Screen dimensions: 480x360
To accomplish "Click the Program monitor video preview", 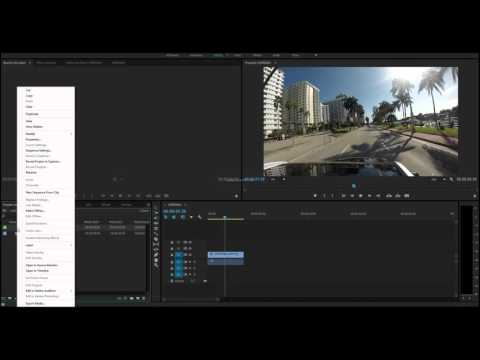I will pyautogui.click(x=361, y=121).
